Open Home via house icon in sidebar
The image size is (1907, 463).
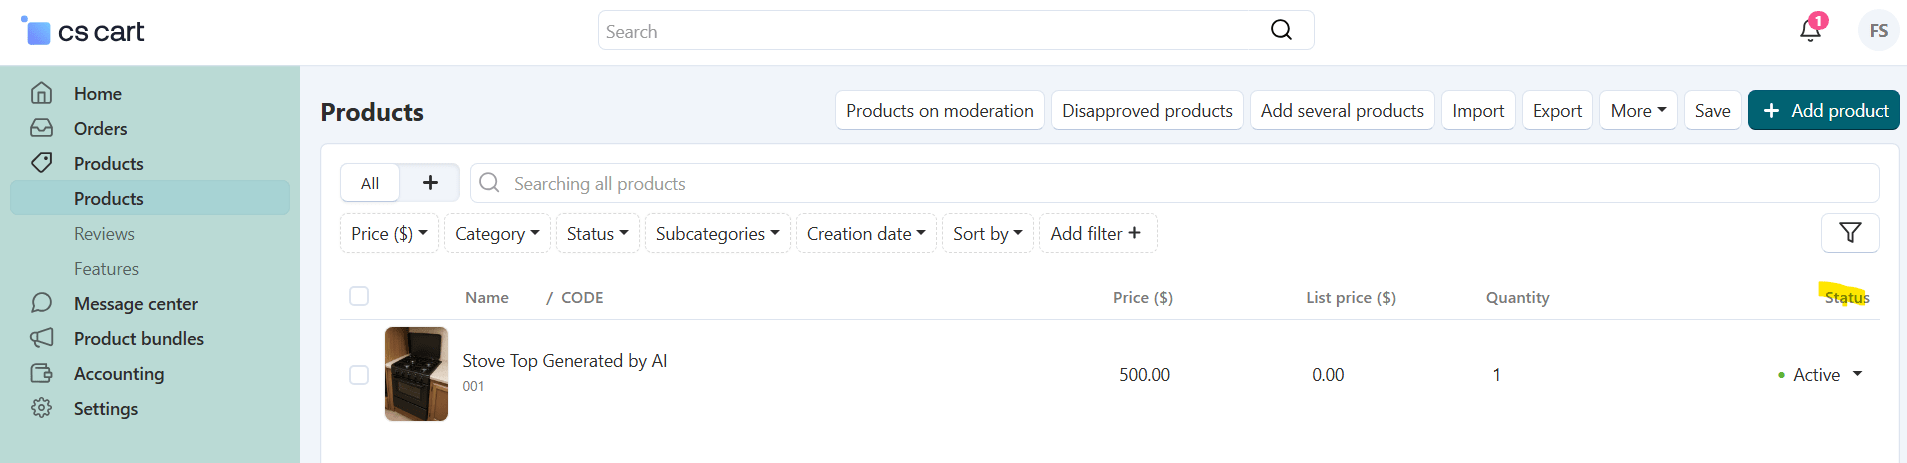41,93
